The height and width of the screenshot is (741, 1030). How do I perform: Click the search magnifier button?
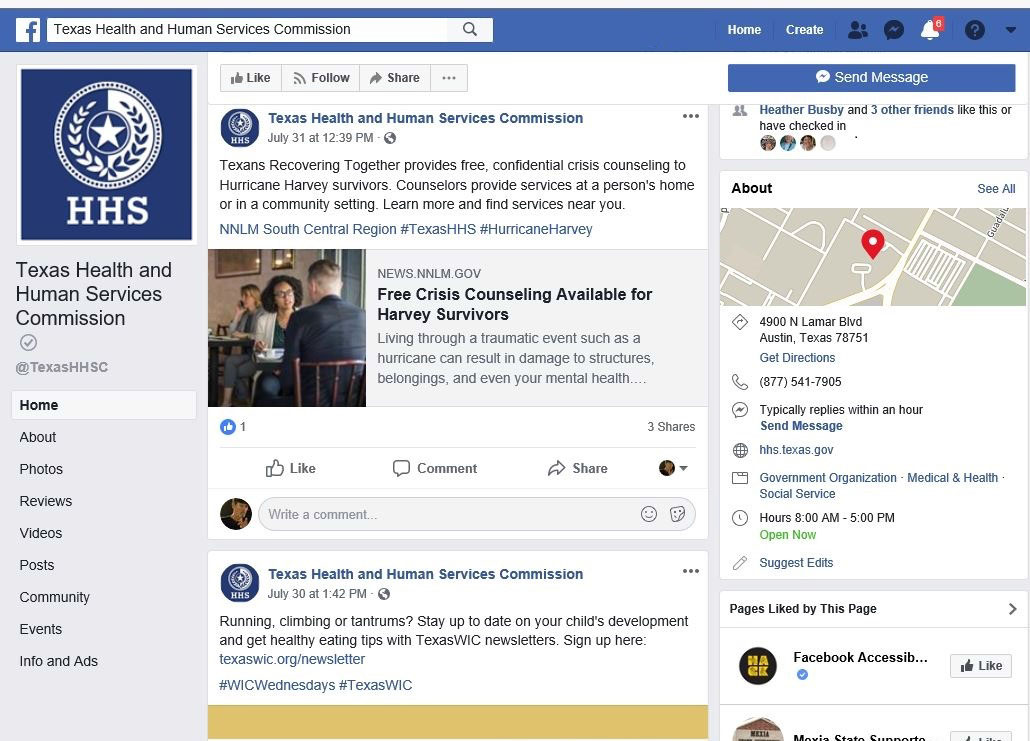click(x=470, y=30)
